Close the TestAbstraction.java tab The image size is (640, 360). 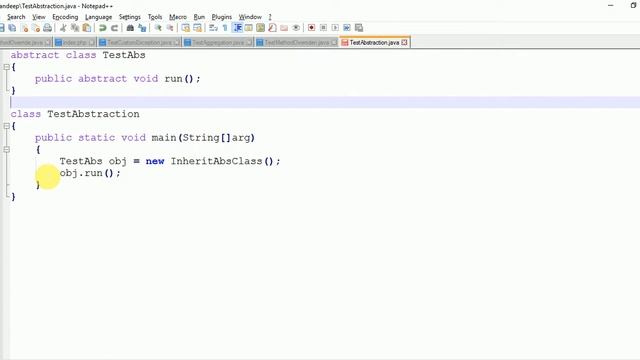click(404, 42)
